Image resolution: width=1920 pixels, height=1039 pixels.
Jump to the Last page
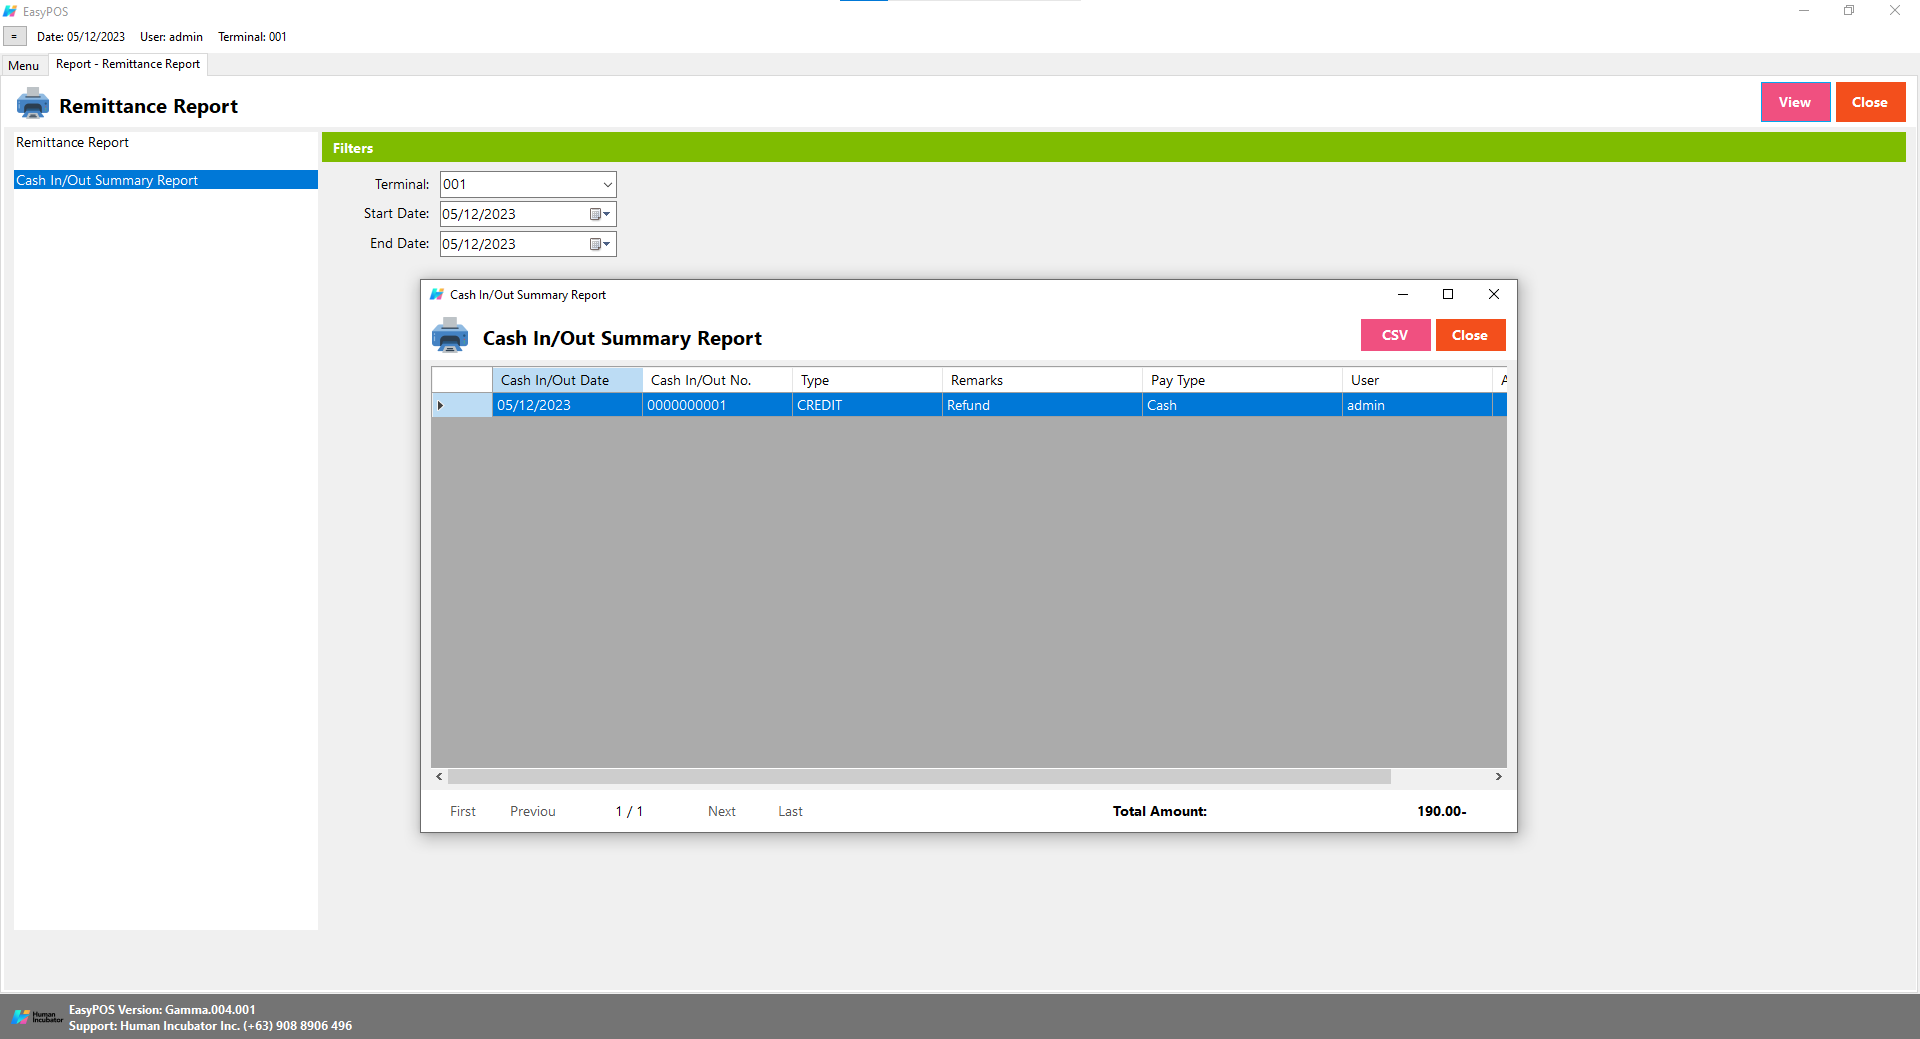[790, 811]
